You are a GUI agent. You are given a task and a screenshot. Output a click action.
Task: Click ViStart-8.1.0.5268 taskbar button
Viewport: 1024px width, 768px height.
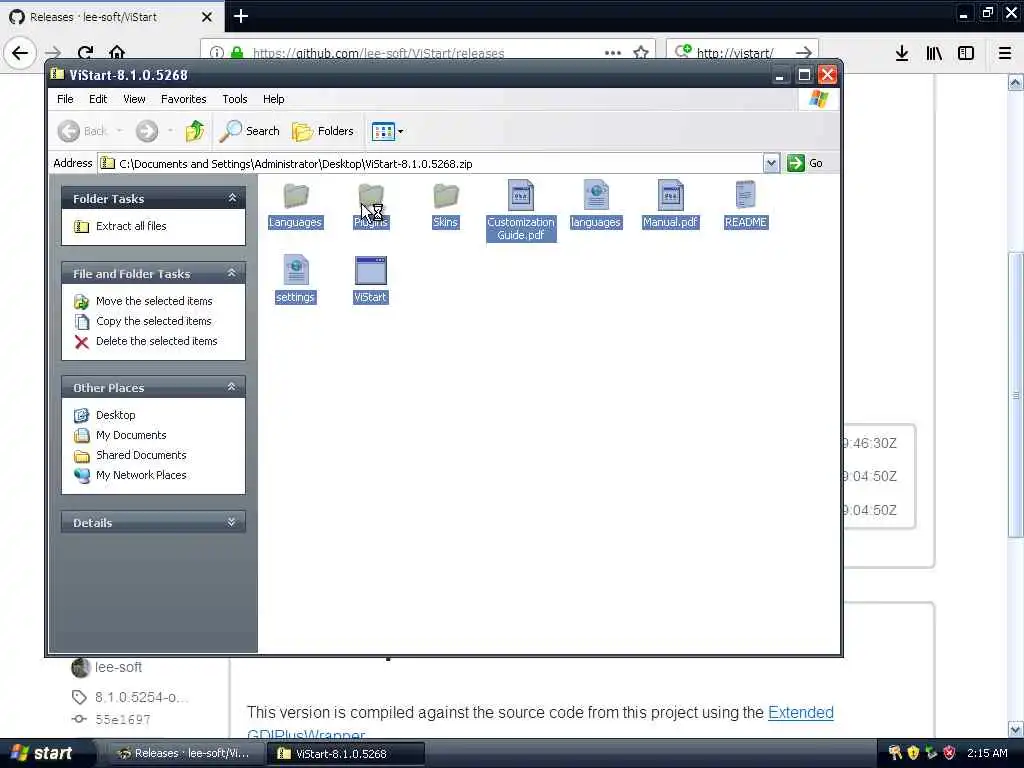(345, 753)
